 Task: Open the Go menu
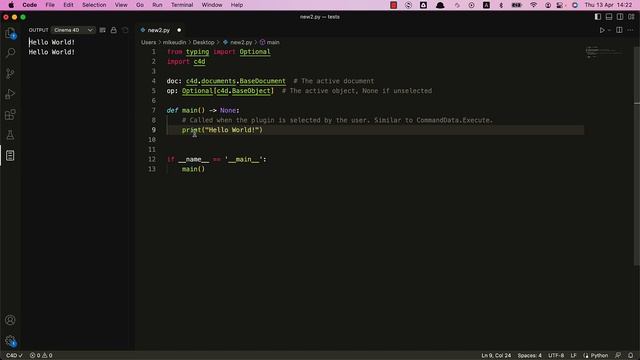coord(140,5)
